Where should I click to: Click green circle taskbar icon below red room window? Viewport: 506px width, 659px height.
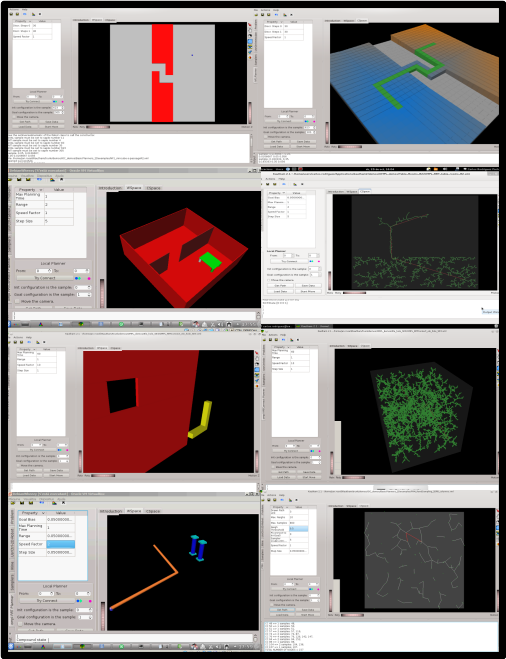(x=121, y=324)
